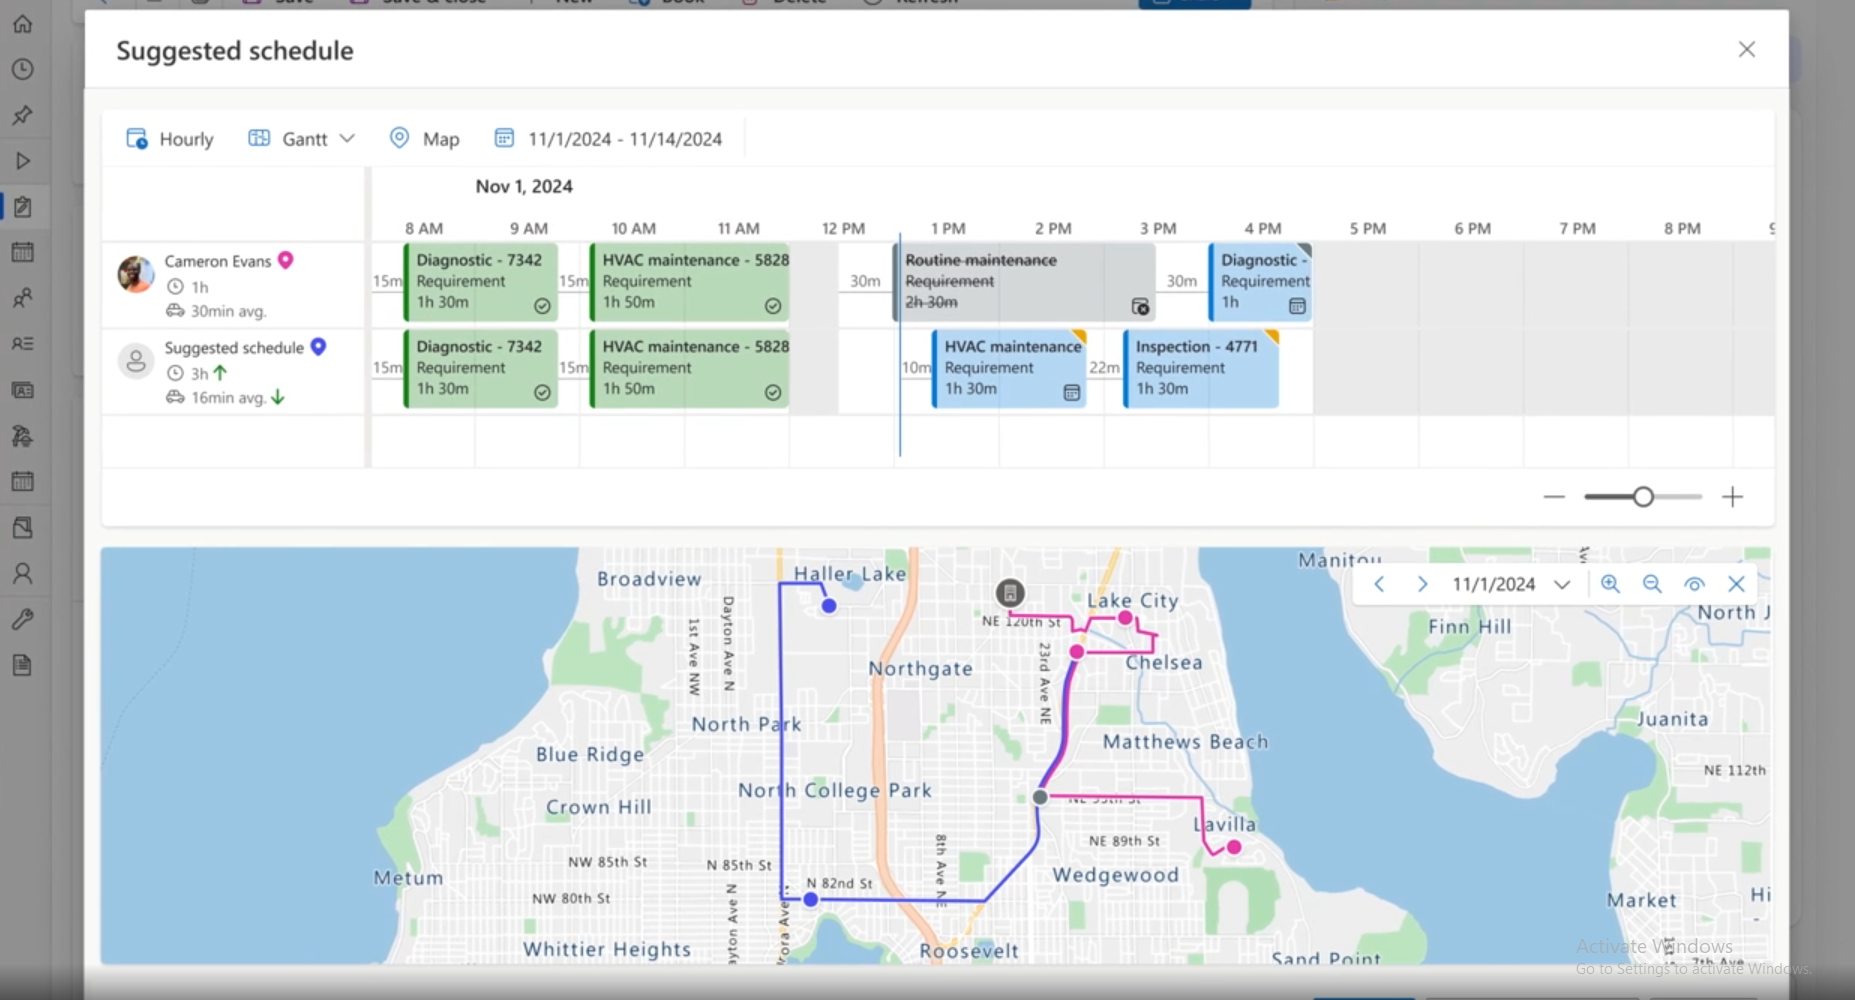Click the location pin next to Cameron Evans

pos(287,260)
